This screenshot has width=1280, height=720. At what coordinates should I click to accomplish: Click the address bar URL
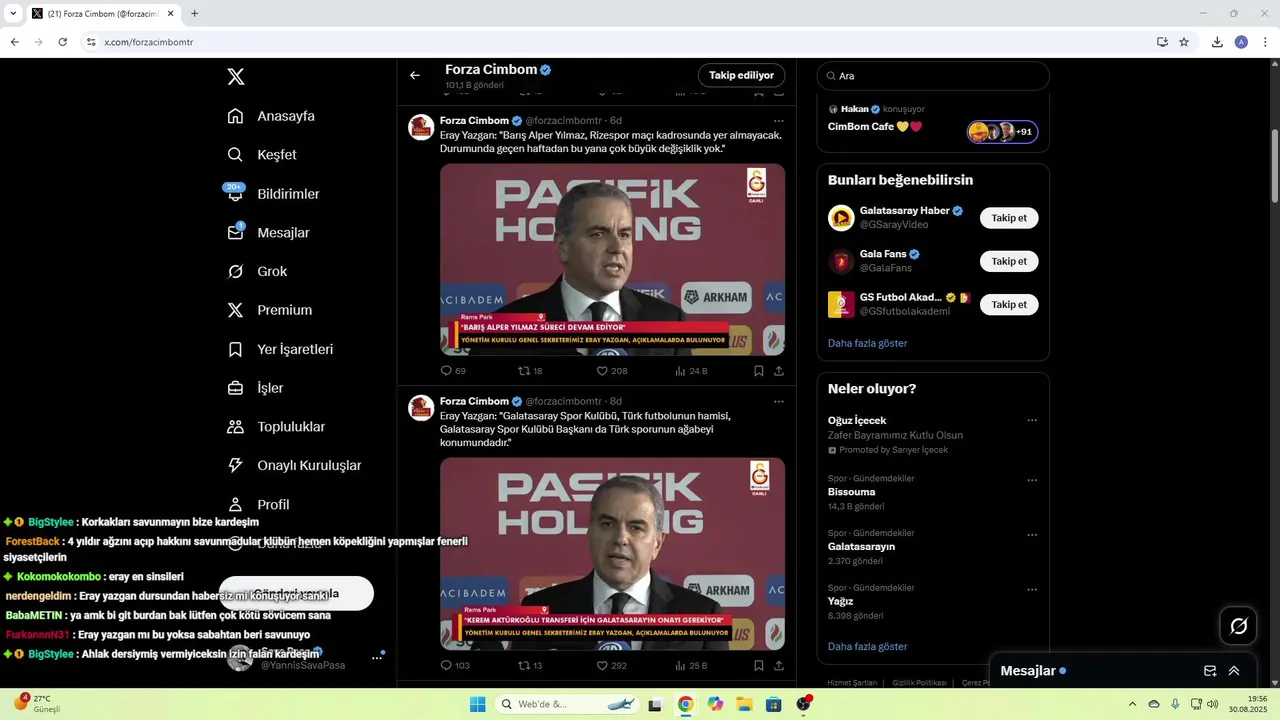click(x=149, y=42)
